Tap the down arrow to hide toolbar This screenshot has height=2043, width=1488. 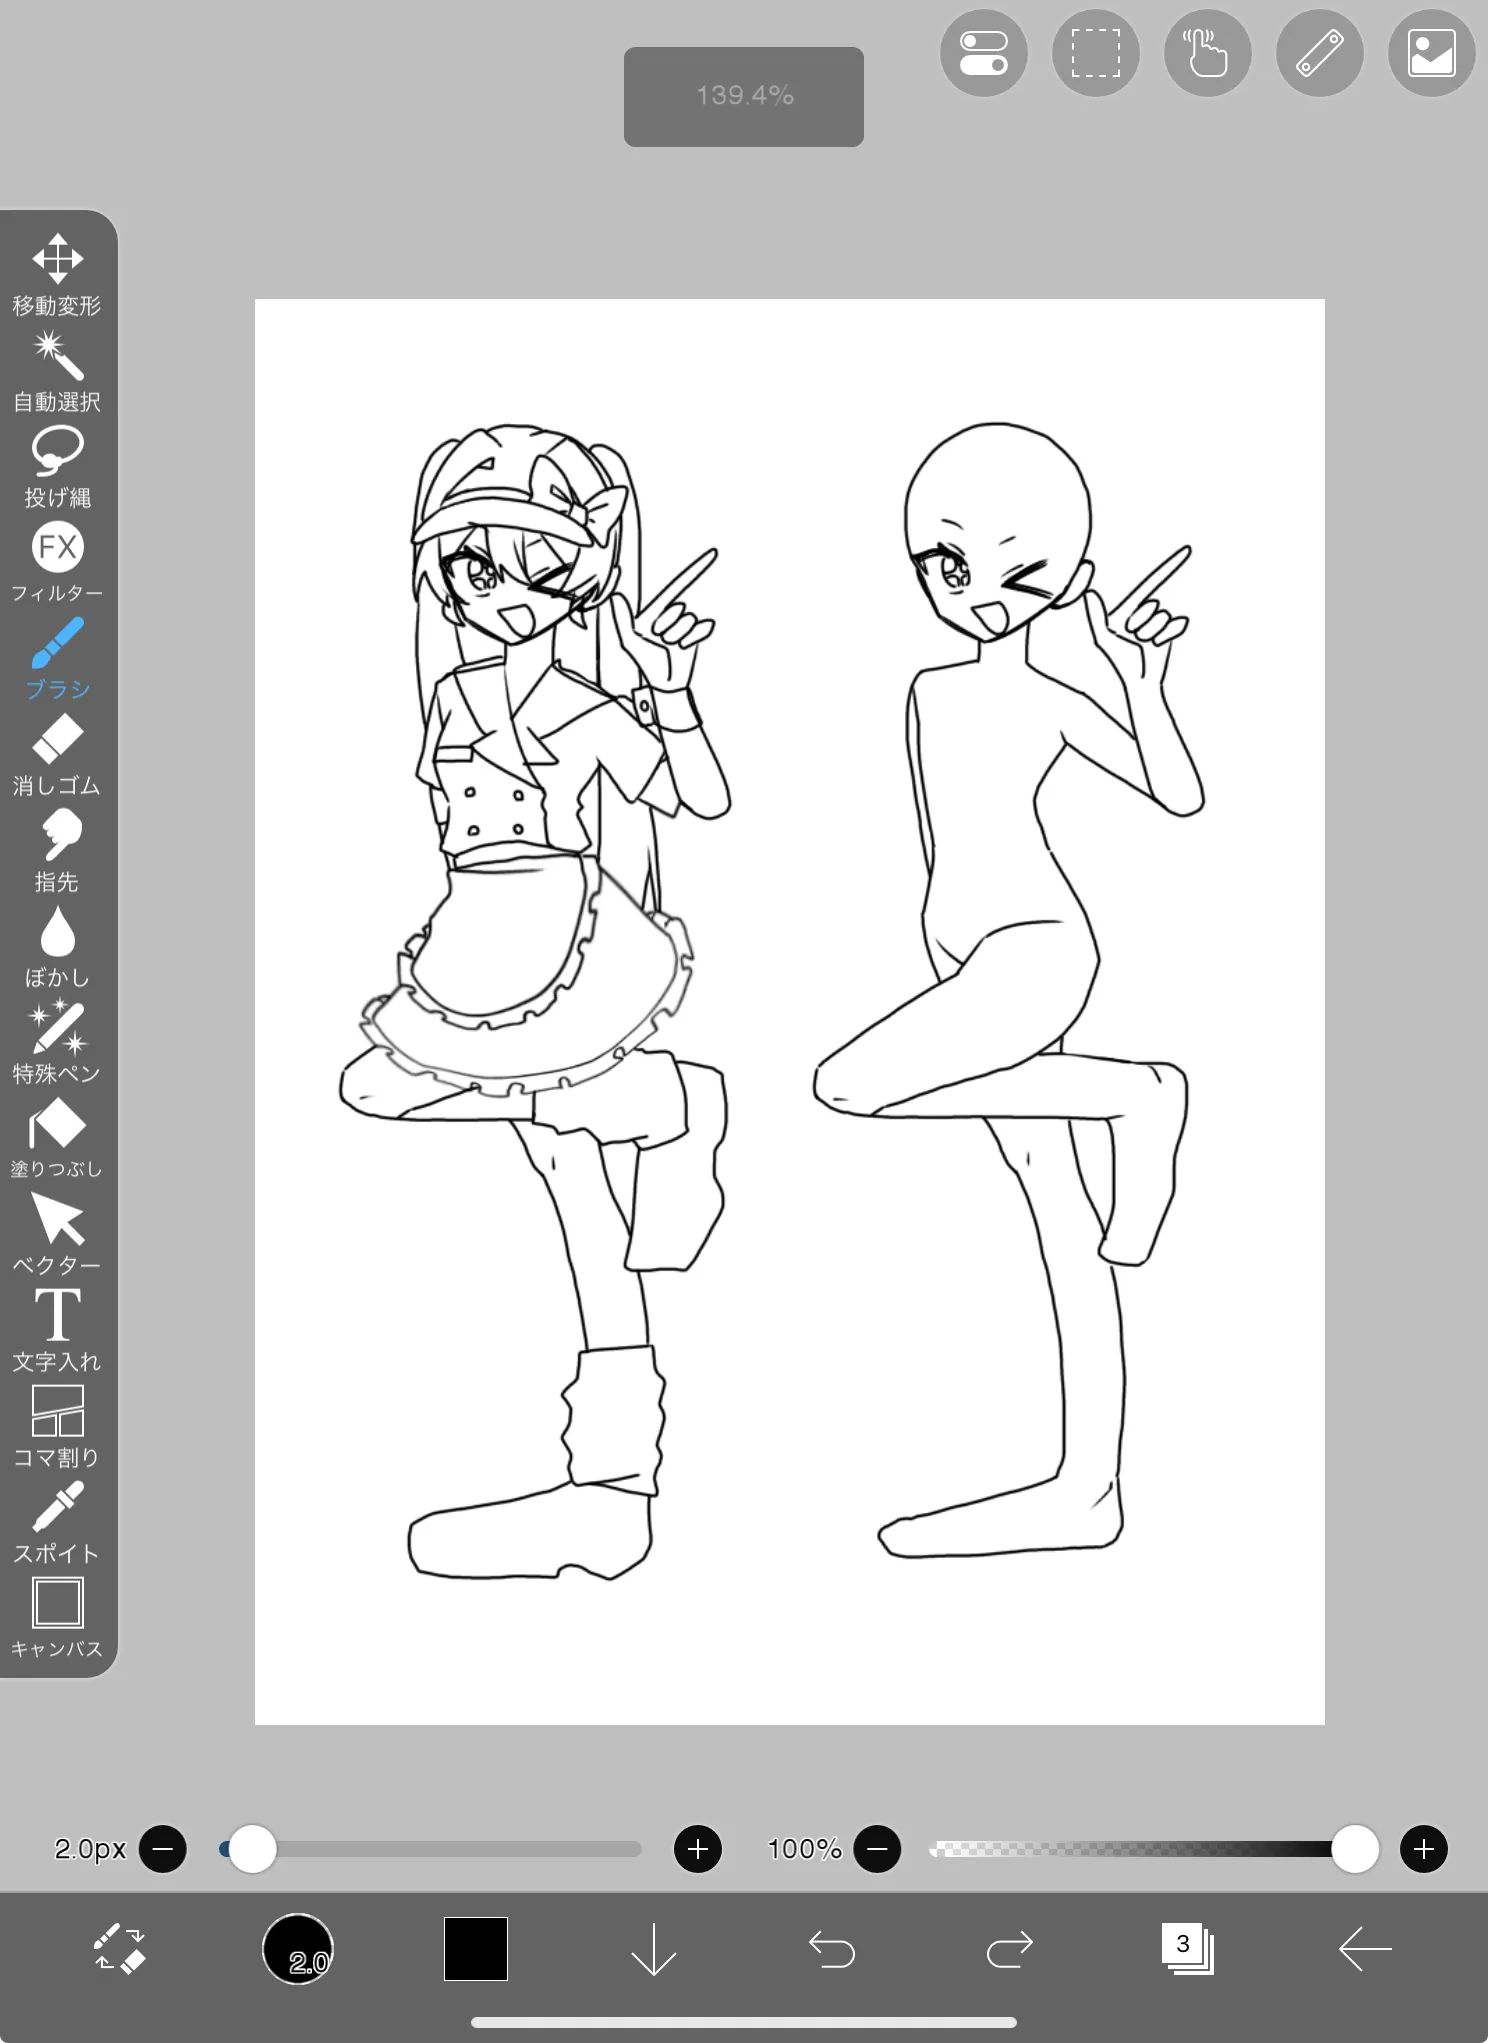click(x=654, y=1949)
